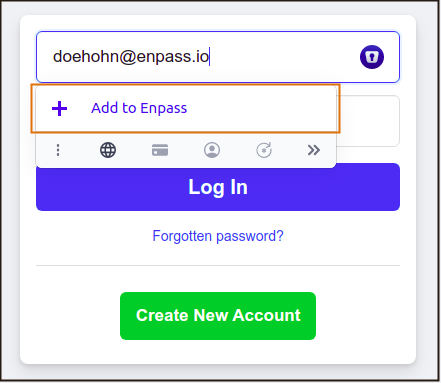Click the Log In button
Viewport: 441px width, 383px height.
tap(218, 187)
